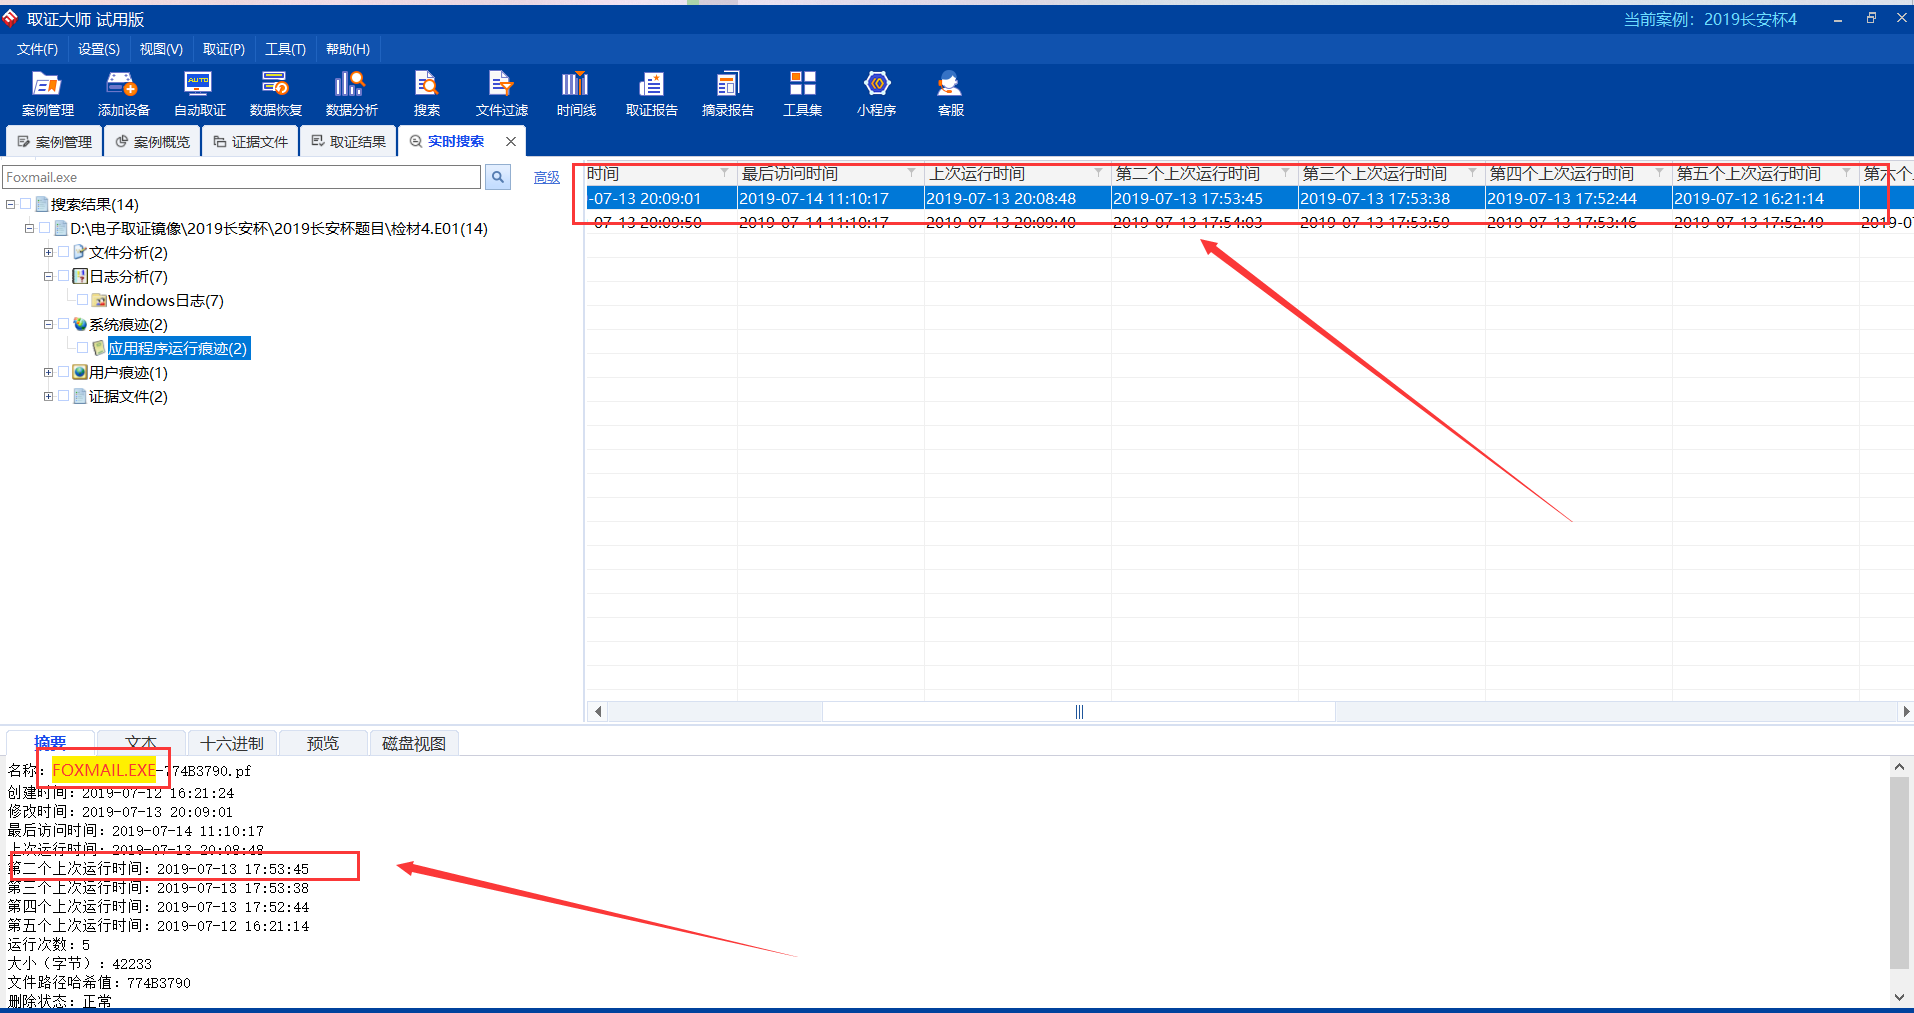Viewport: 1914px width, 1013px height.
Task: Expand the 用户痕迹(1) node
Action: click(x=48, y=372)
